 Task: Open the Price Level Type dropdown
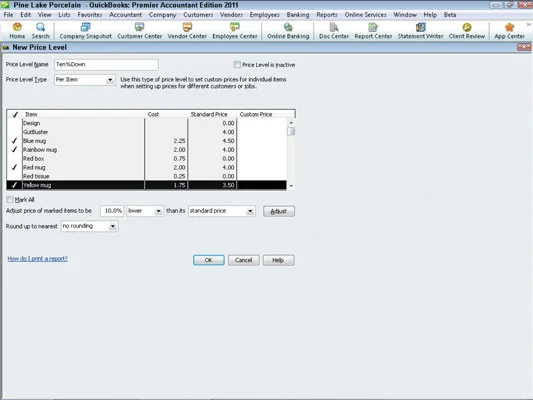click(x=110, y=80)
